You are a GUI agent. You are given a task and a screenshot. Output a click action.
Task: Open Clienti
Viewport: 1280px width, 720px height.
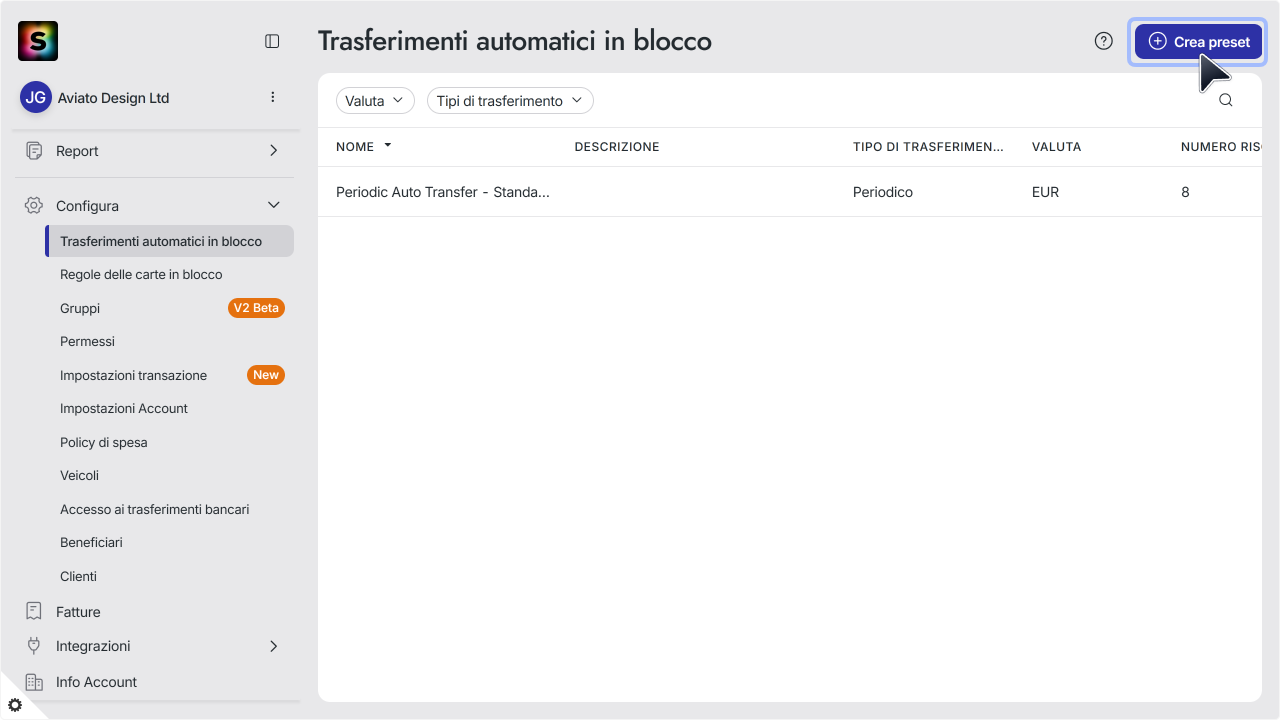coord(78,576)
